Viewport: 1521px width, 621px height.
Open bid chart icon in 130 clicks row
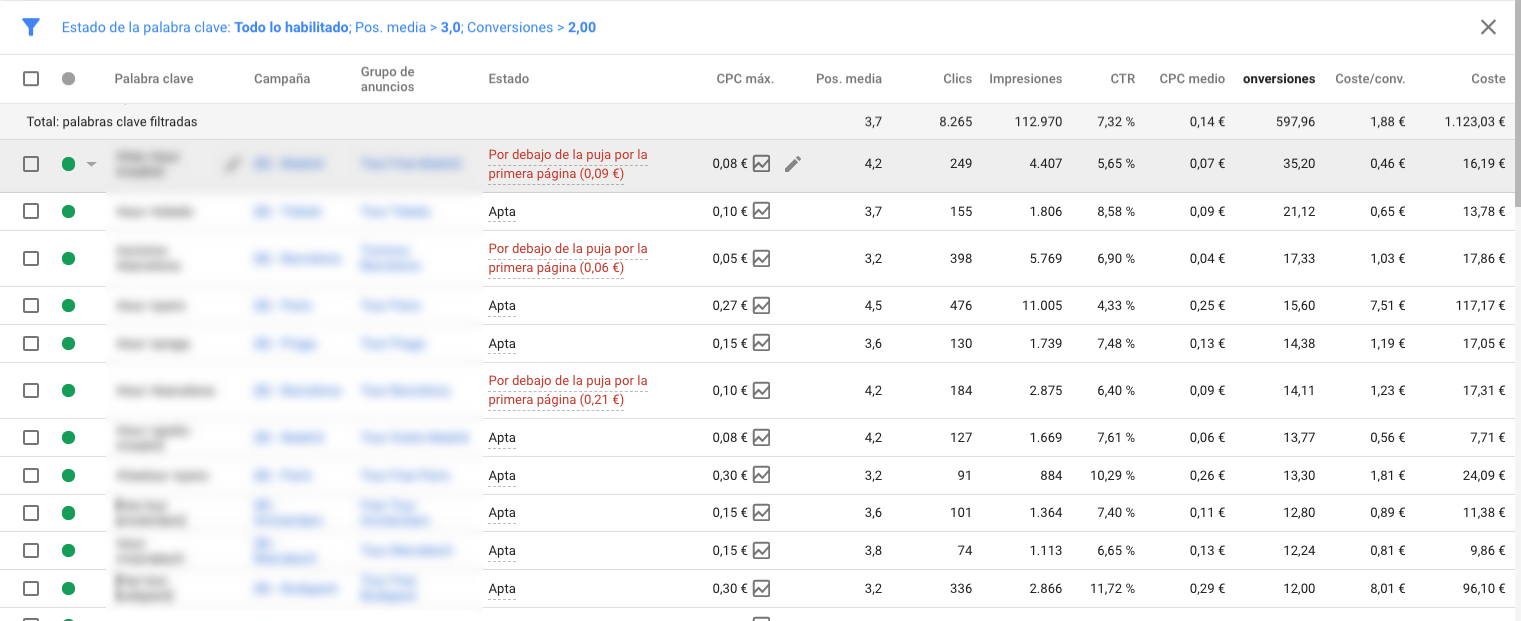pos(761,343)
